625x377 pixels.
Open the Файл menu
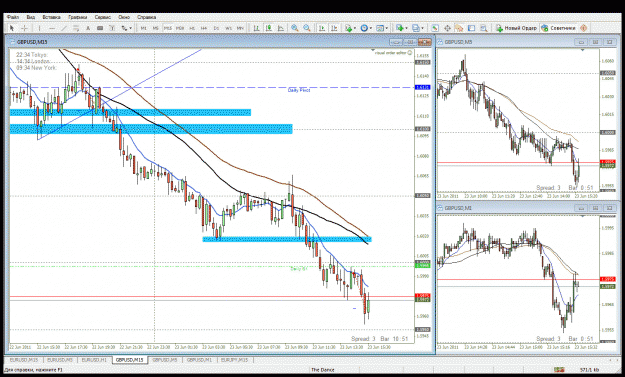pyautogui.click(x=13, y=17)
